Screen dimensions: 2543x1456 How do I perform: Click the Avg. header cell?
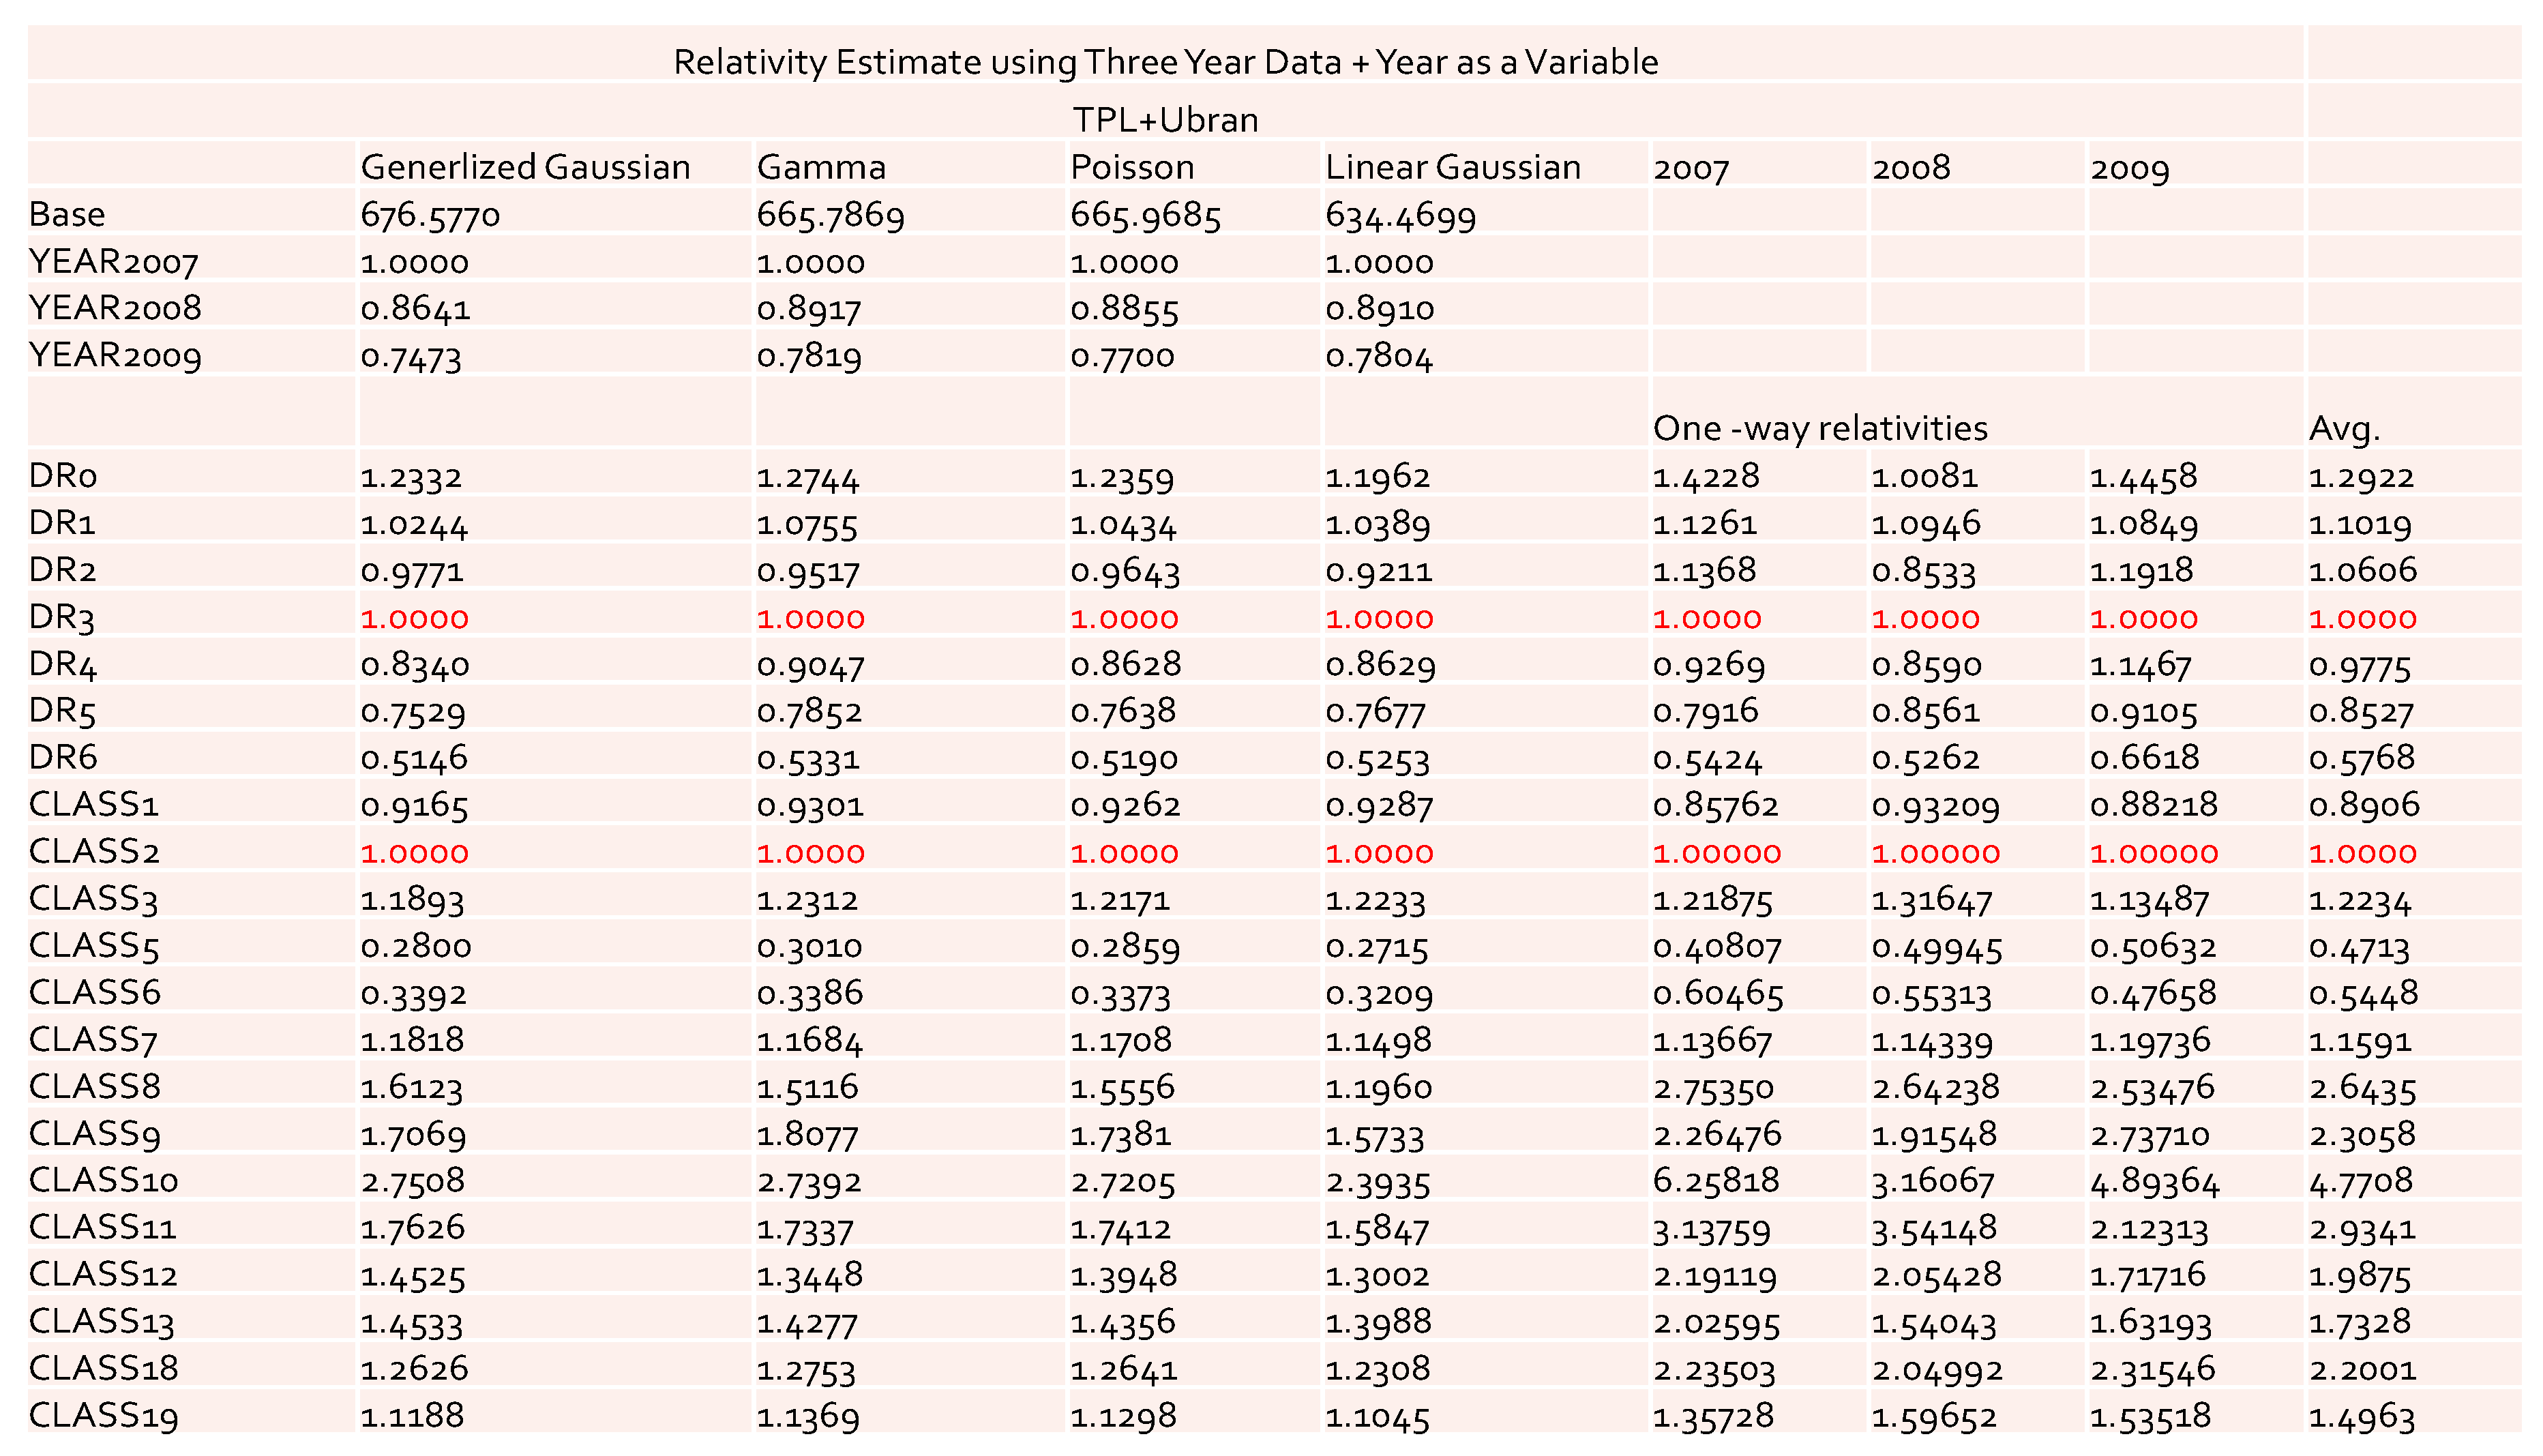[x=2344, y=429]
